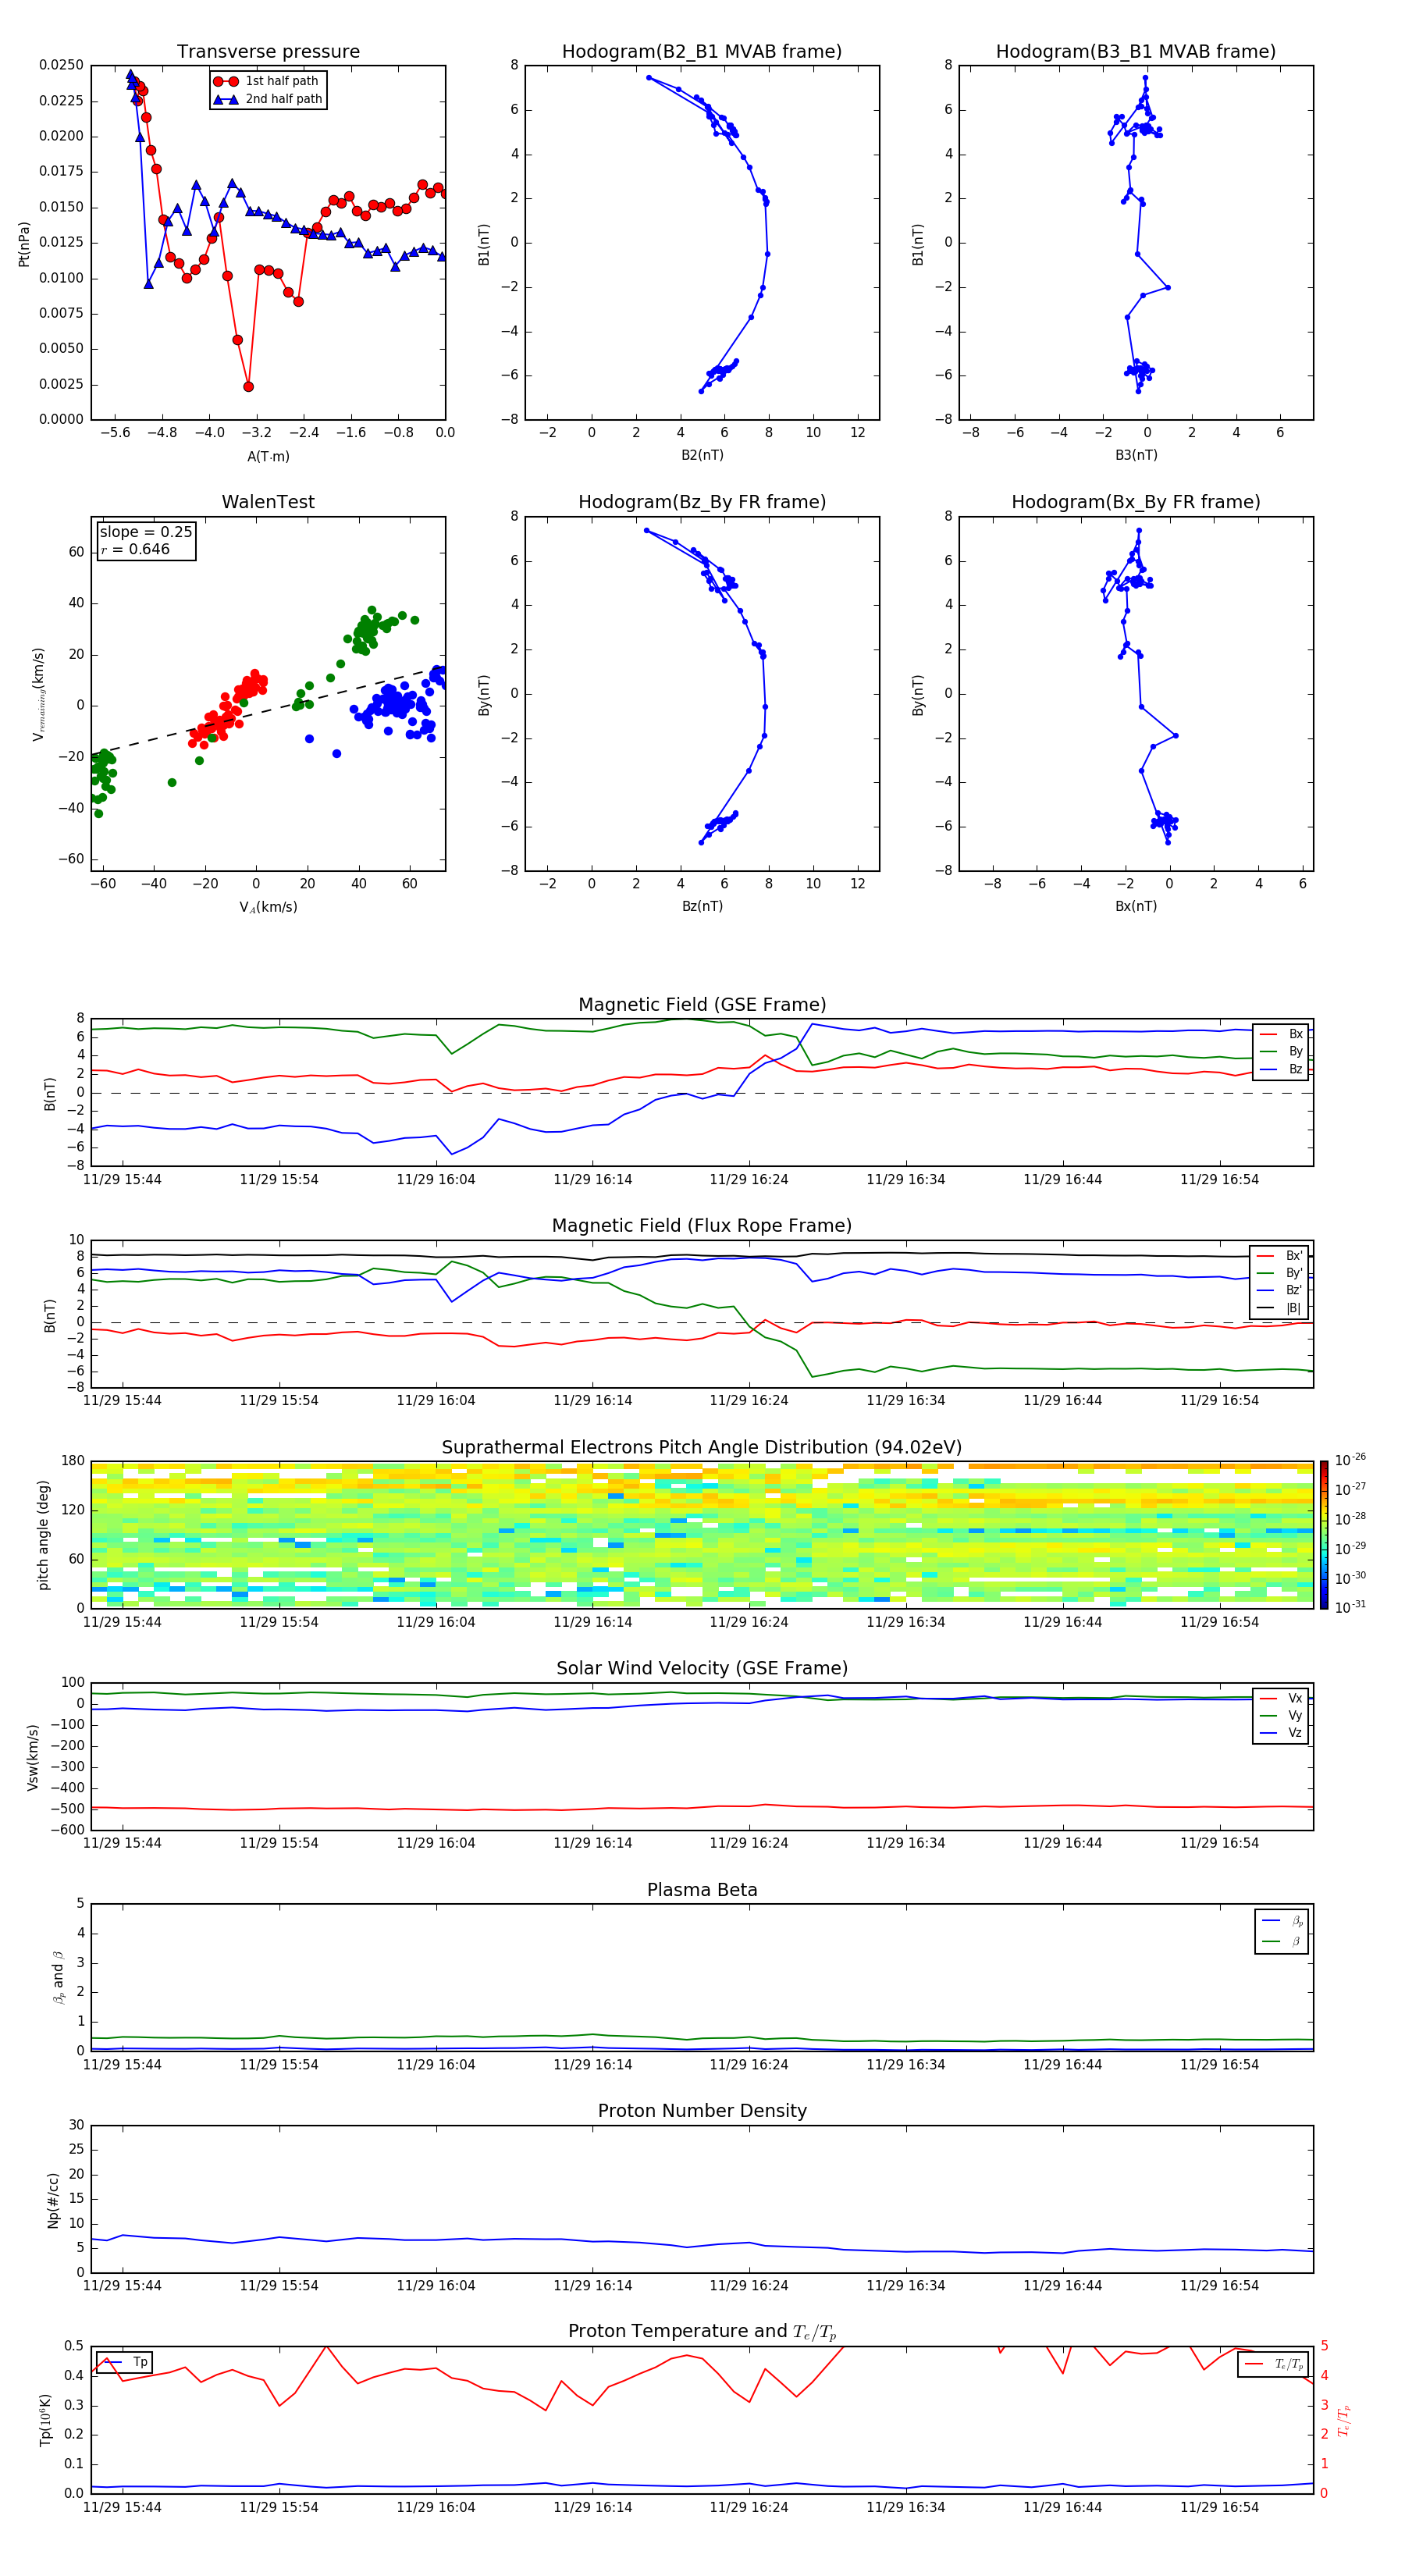
Task: Click the "Plasma Beta" plot title
Action: tap(702, 1891)
